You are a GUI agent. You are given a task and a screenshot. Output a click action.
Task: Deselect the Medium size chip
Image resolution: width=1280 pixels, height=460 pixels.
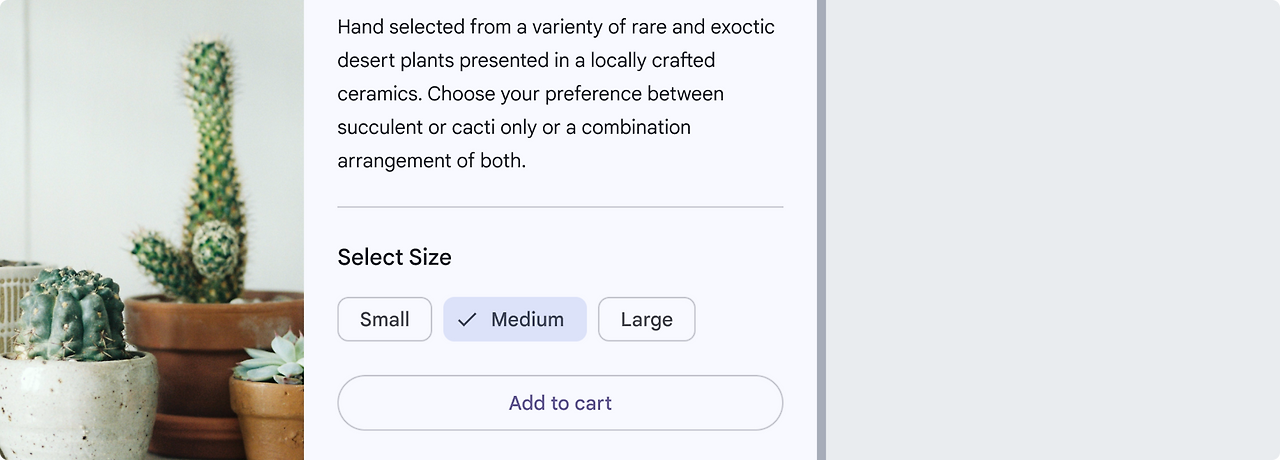point(515,319)
